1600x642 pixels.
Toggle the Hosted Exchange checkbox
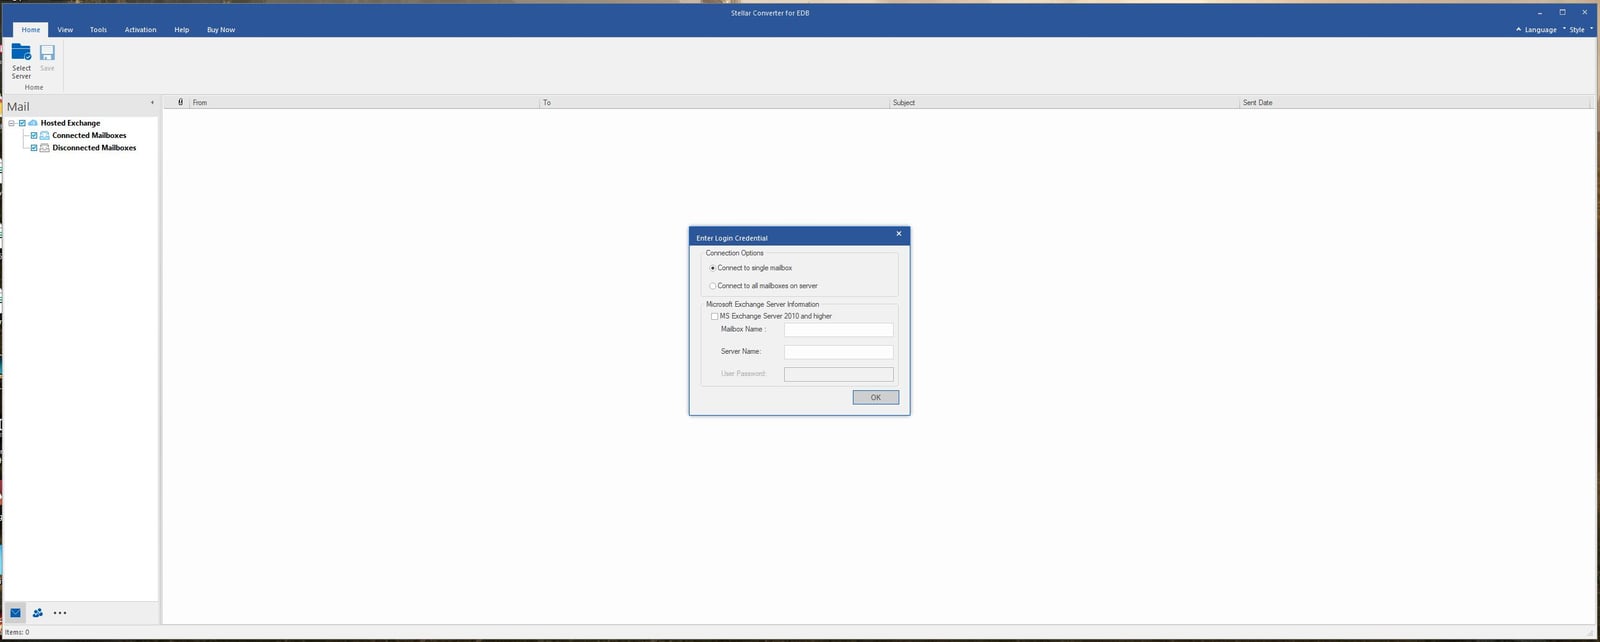click(22, 123)
